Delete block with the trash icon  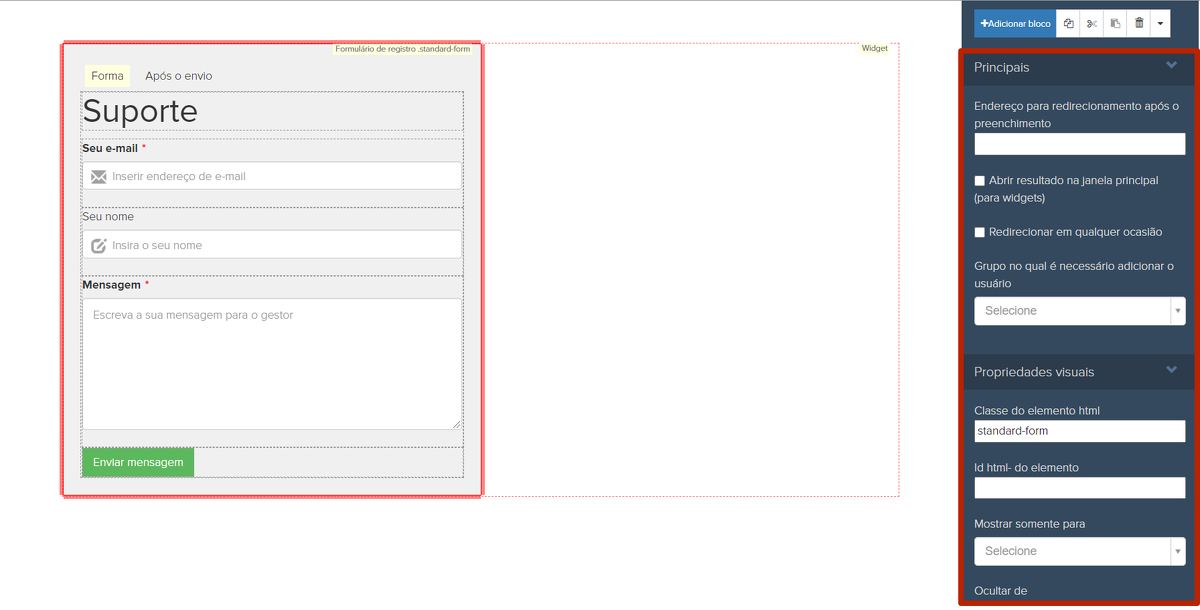pyautogui.click(x=1139, y=24)
